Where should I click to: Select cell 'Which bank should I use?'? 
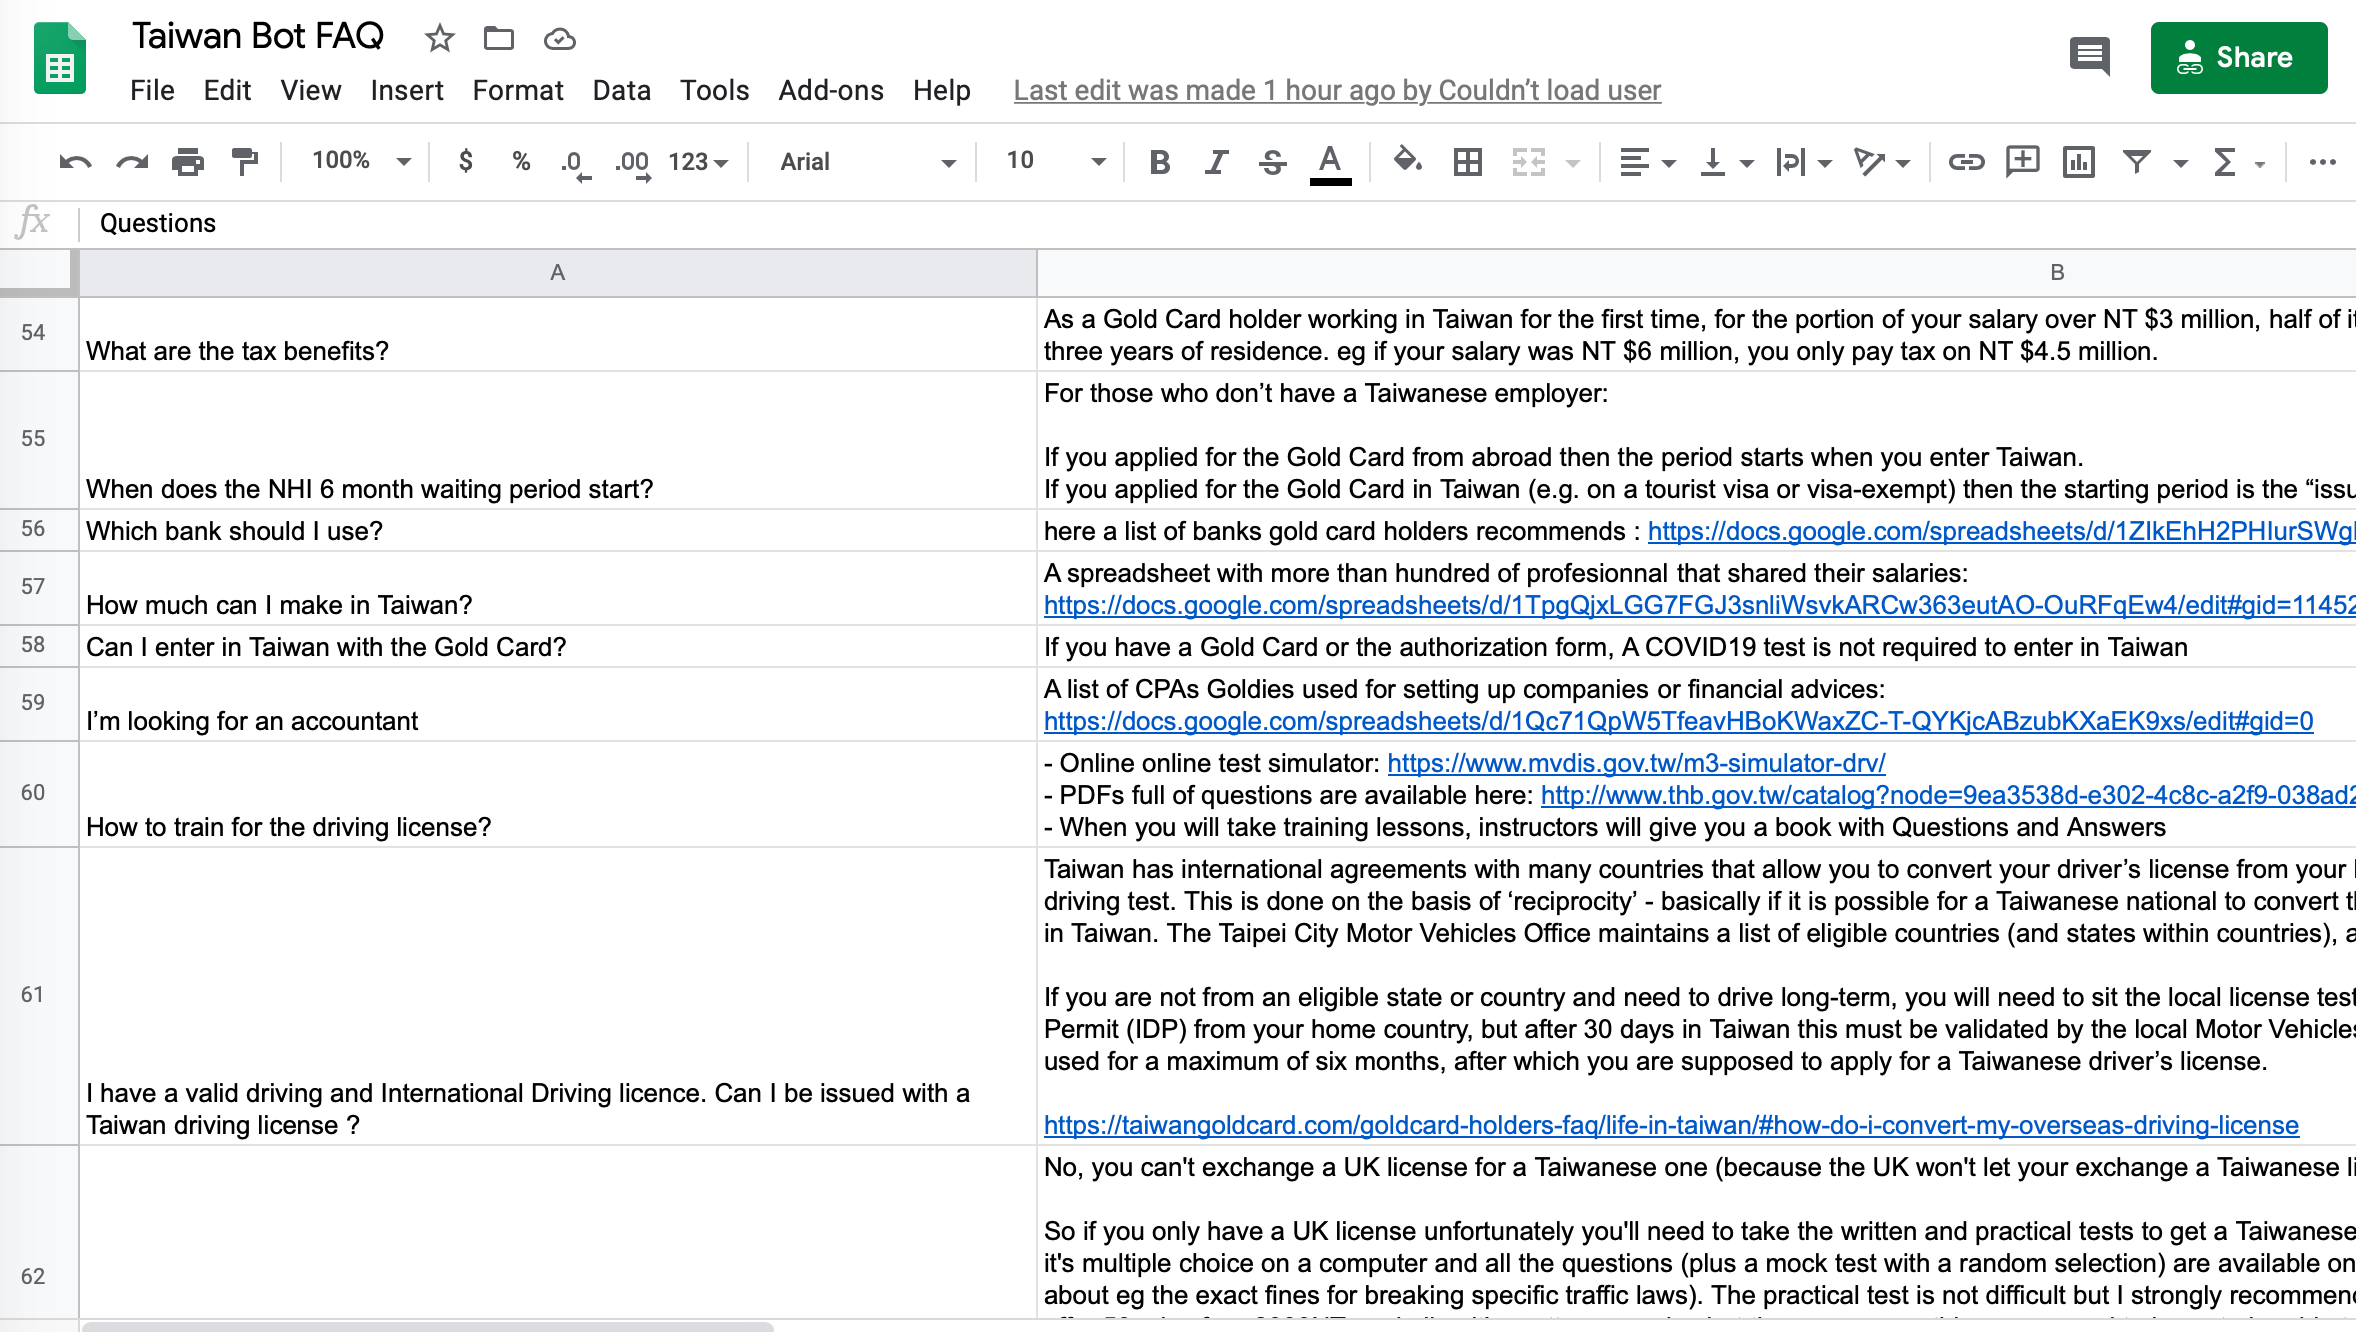558,531
